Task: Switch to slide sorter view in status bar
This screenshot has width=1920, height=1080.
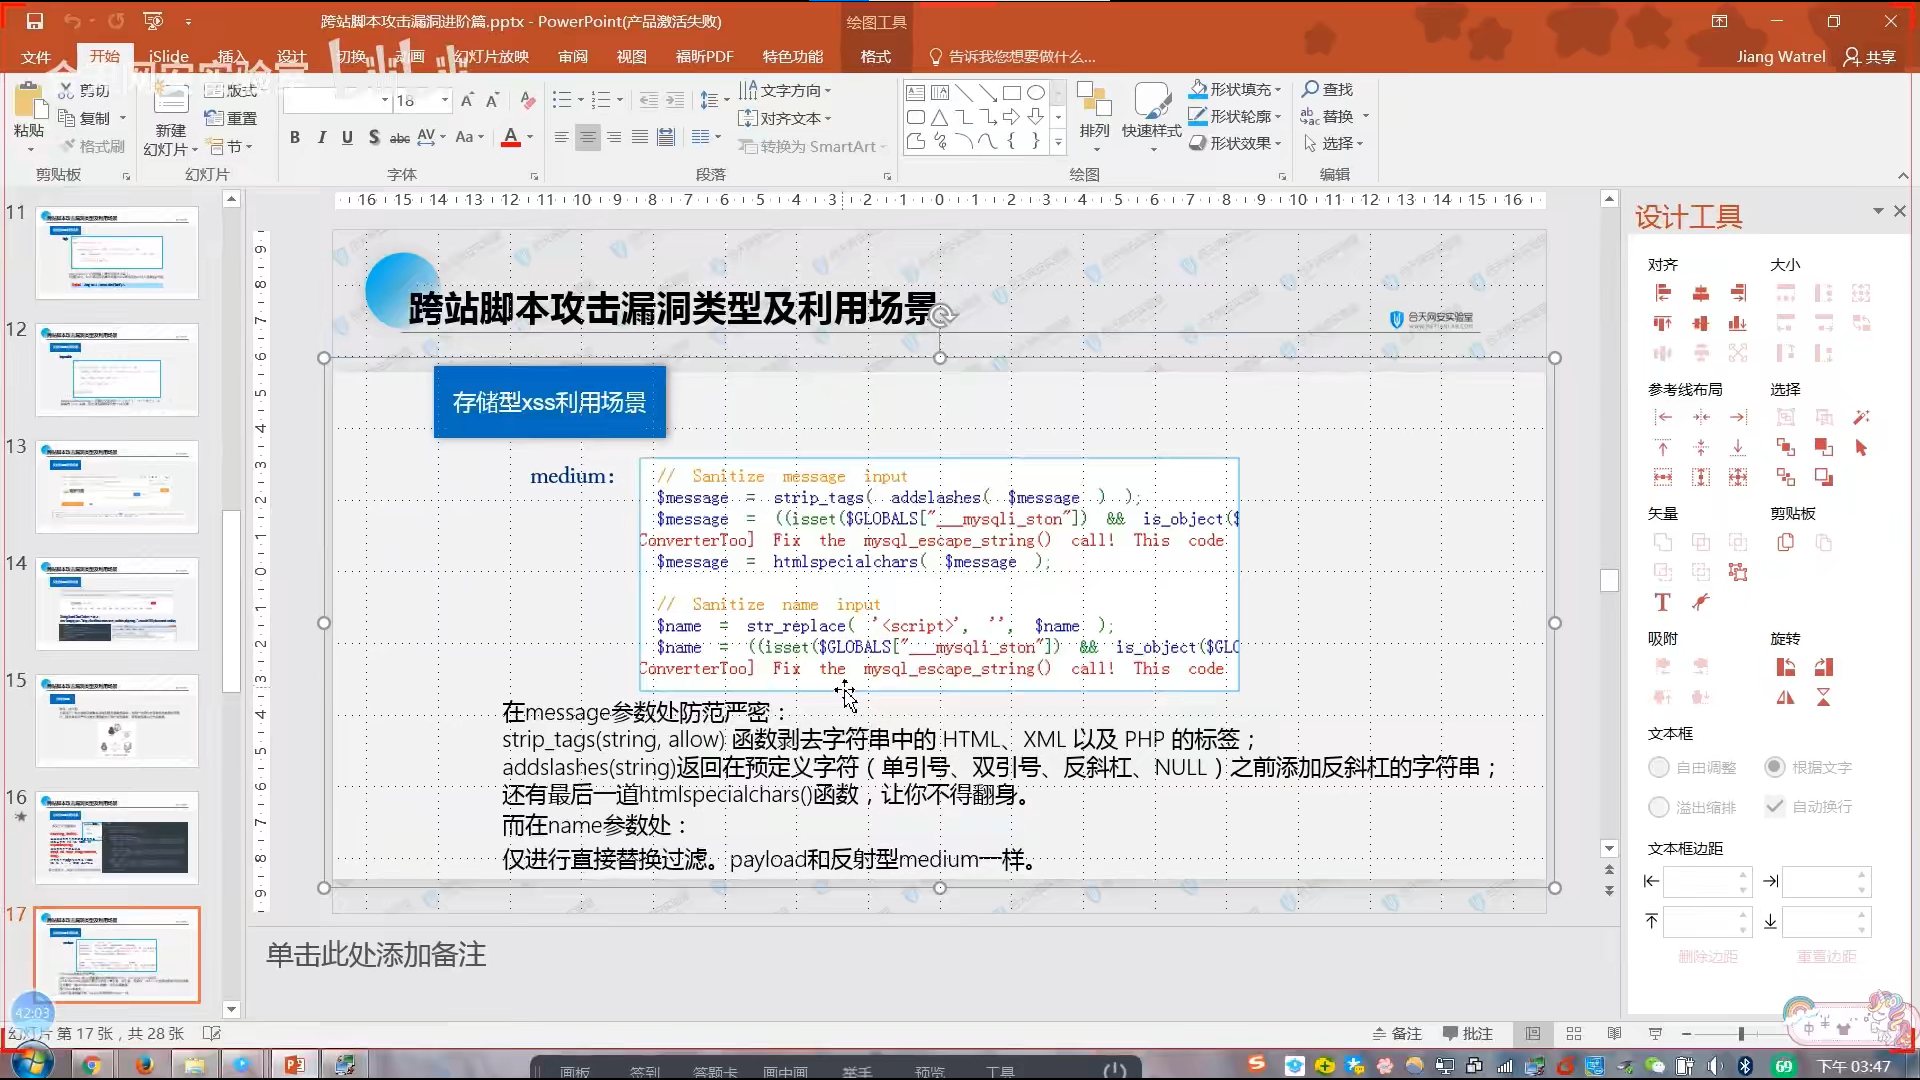Action: click(1573, 1034)
